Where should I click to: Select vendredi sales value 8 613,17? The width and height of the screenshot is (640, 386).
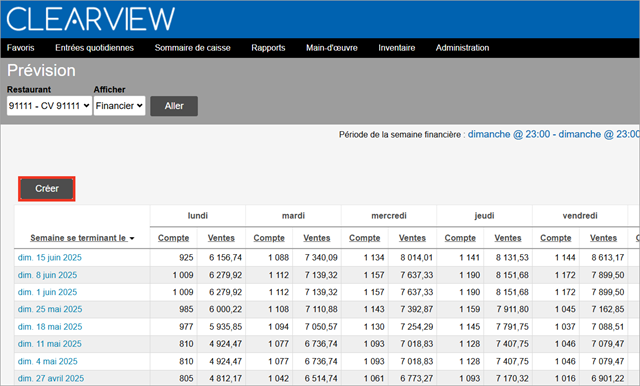point(608,257)
